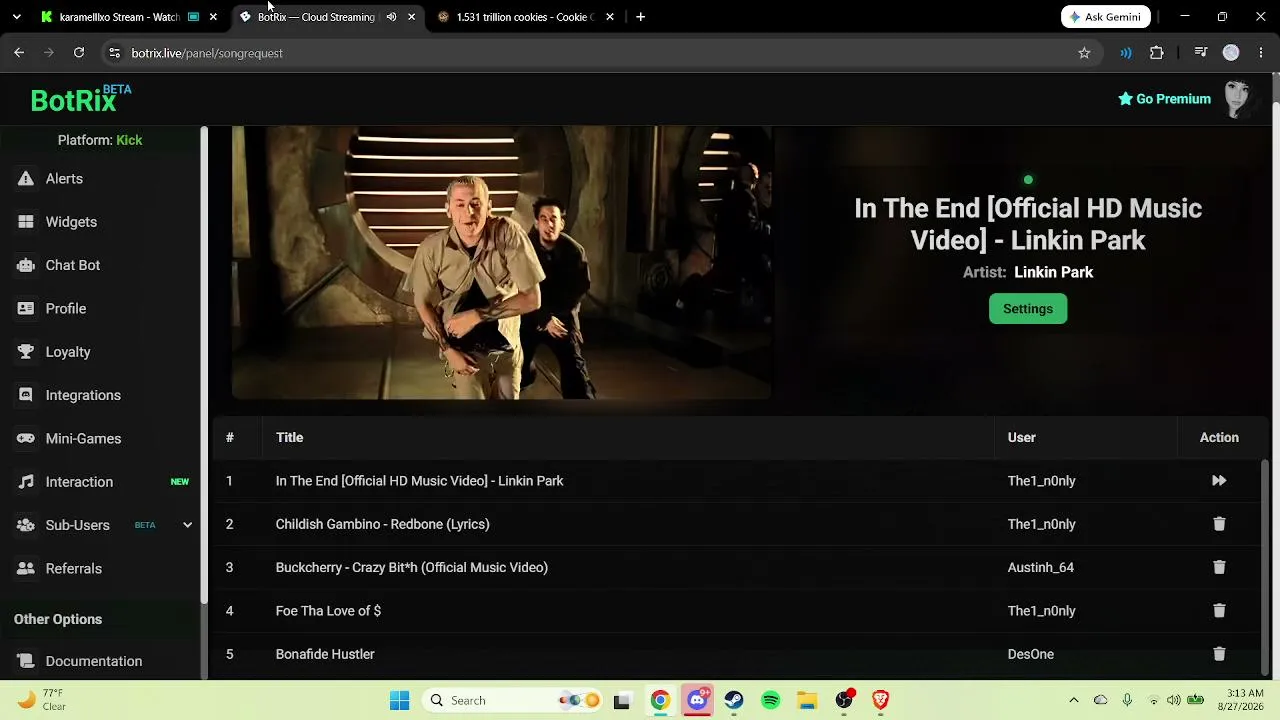Open Discord from the taskbar
Image resolution: width=1280 pixels, height=720 pixels.
pos(697,700)
